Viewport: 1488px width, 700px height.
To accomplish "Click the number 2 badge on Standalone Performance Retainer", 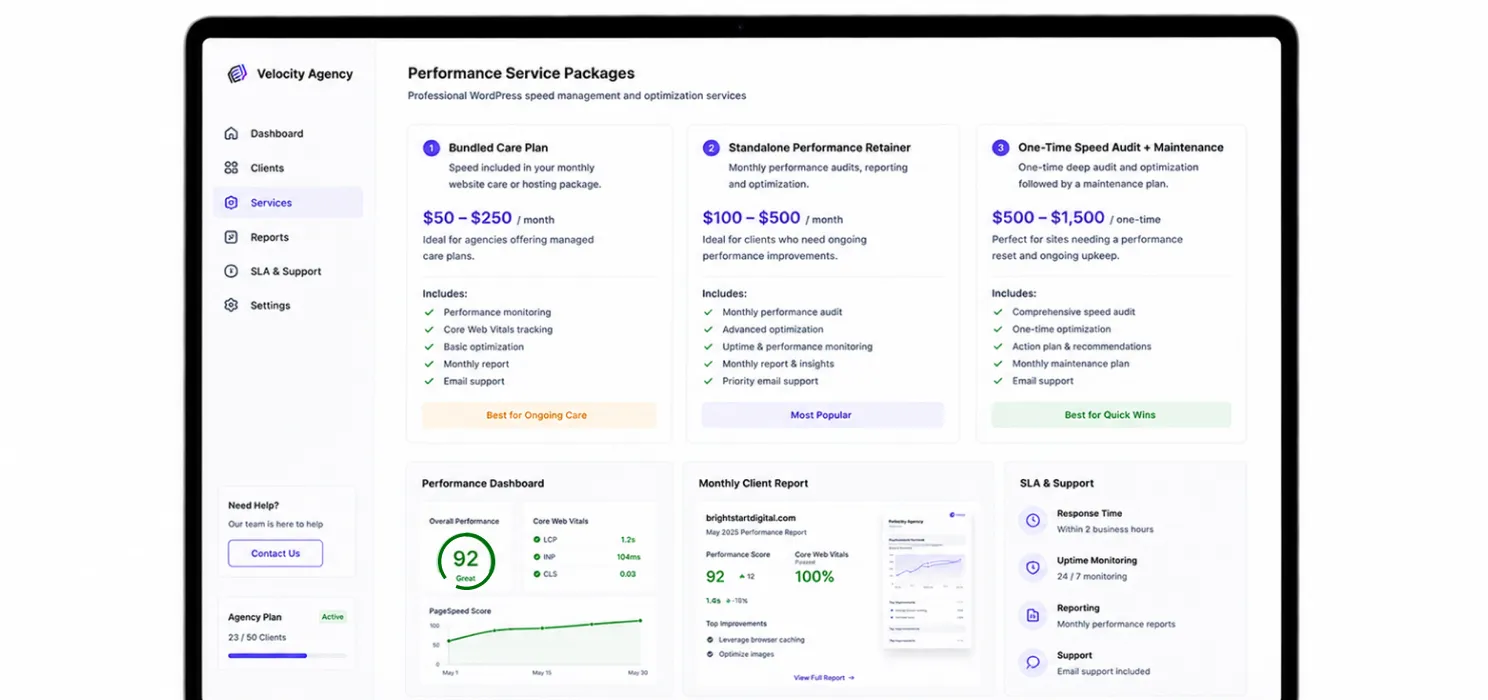I will pyautogui.click(x=711, y=148).
